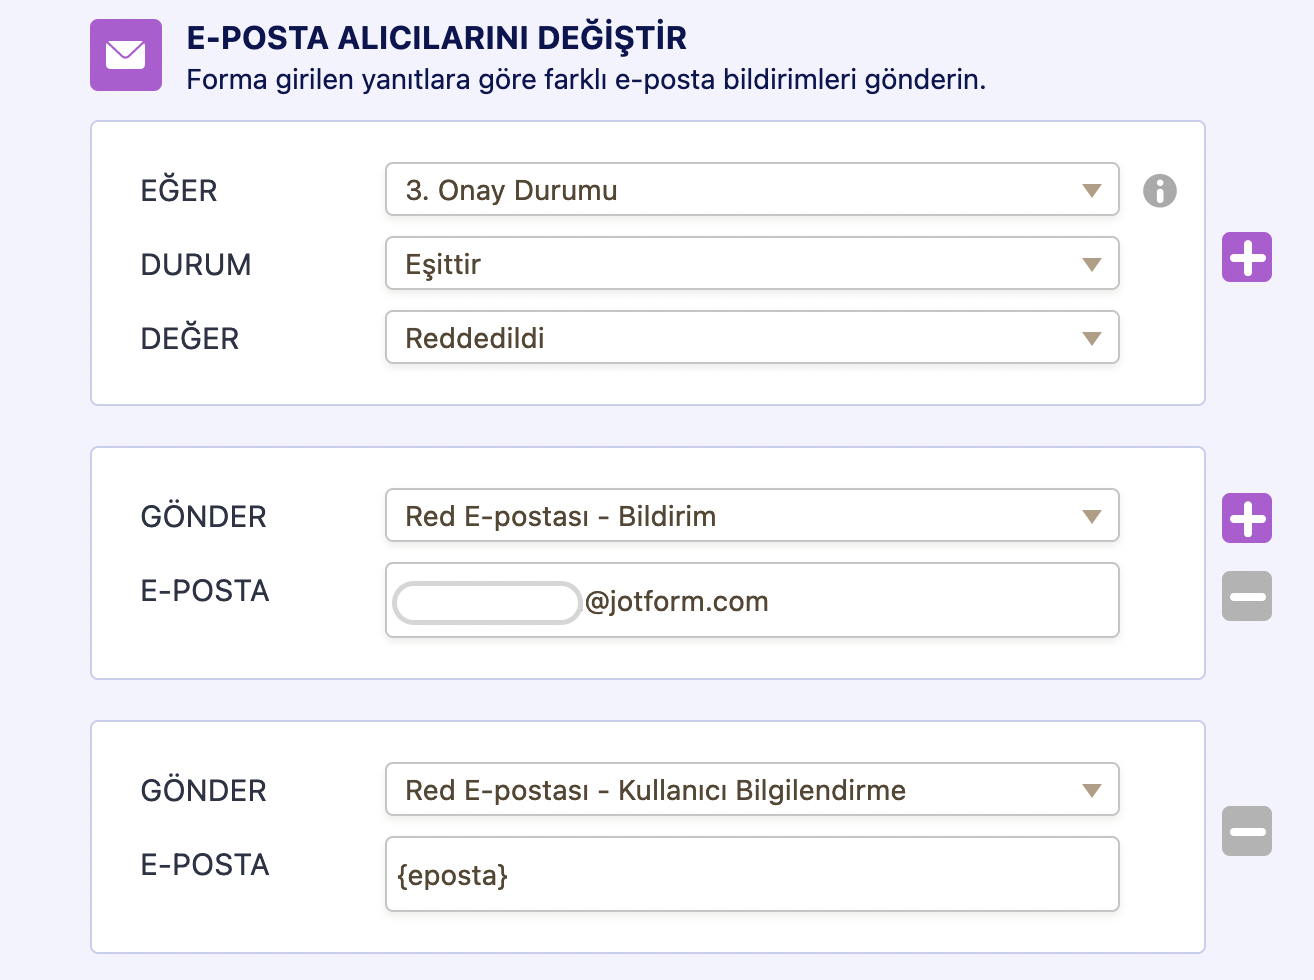Click the info icon beside Onay Durumu
This screenshot has width=1314, height=980.
pos(1159,190)
